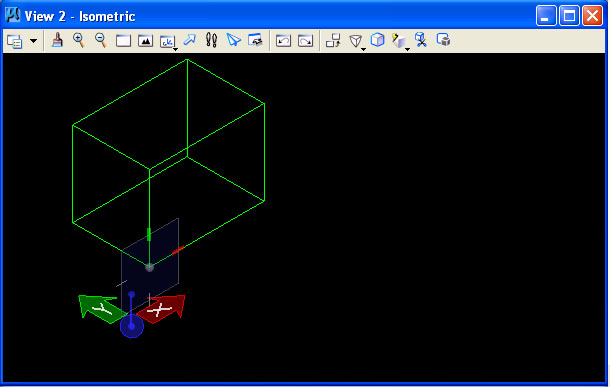
Task: Select the Copy View tool
Action: click(333, 40)
